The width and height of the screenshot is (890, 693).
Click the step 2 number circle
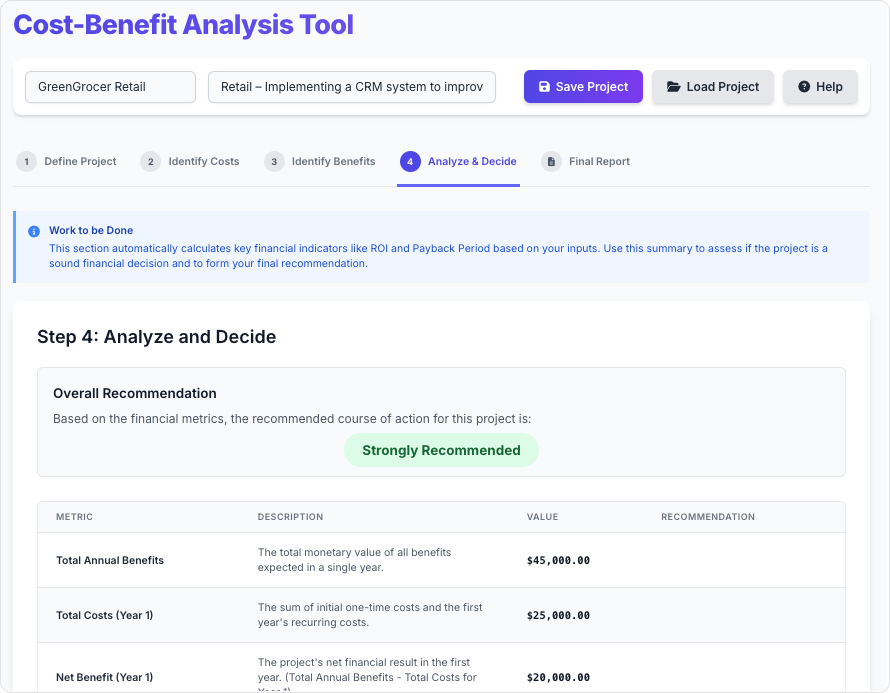150,162
